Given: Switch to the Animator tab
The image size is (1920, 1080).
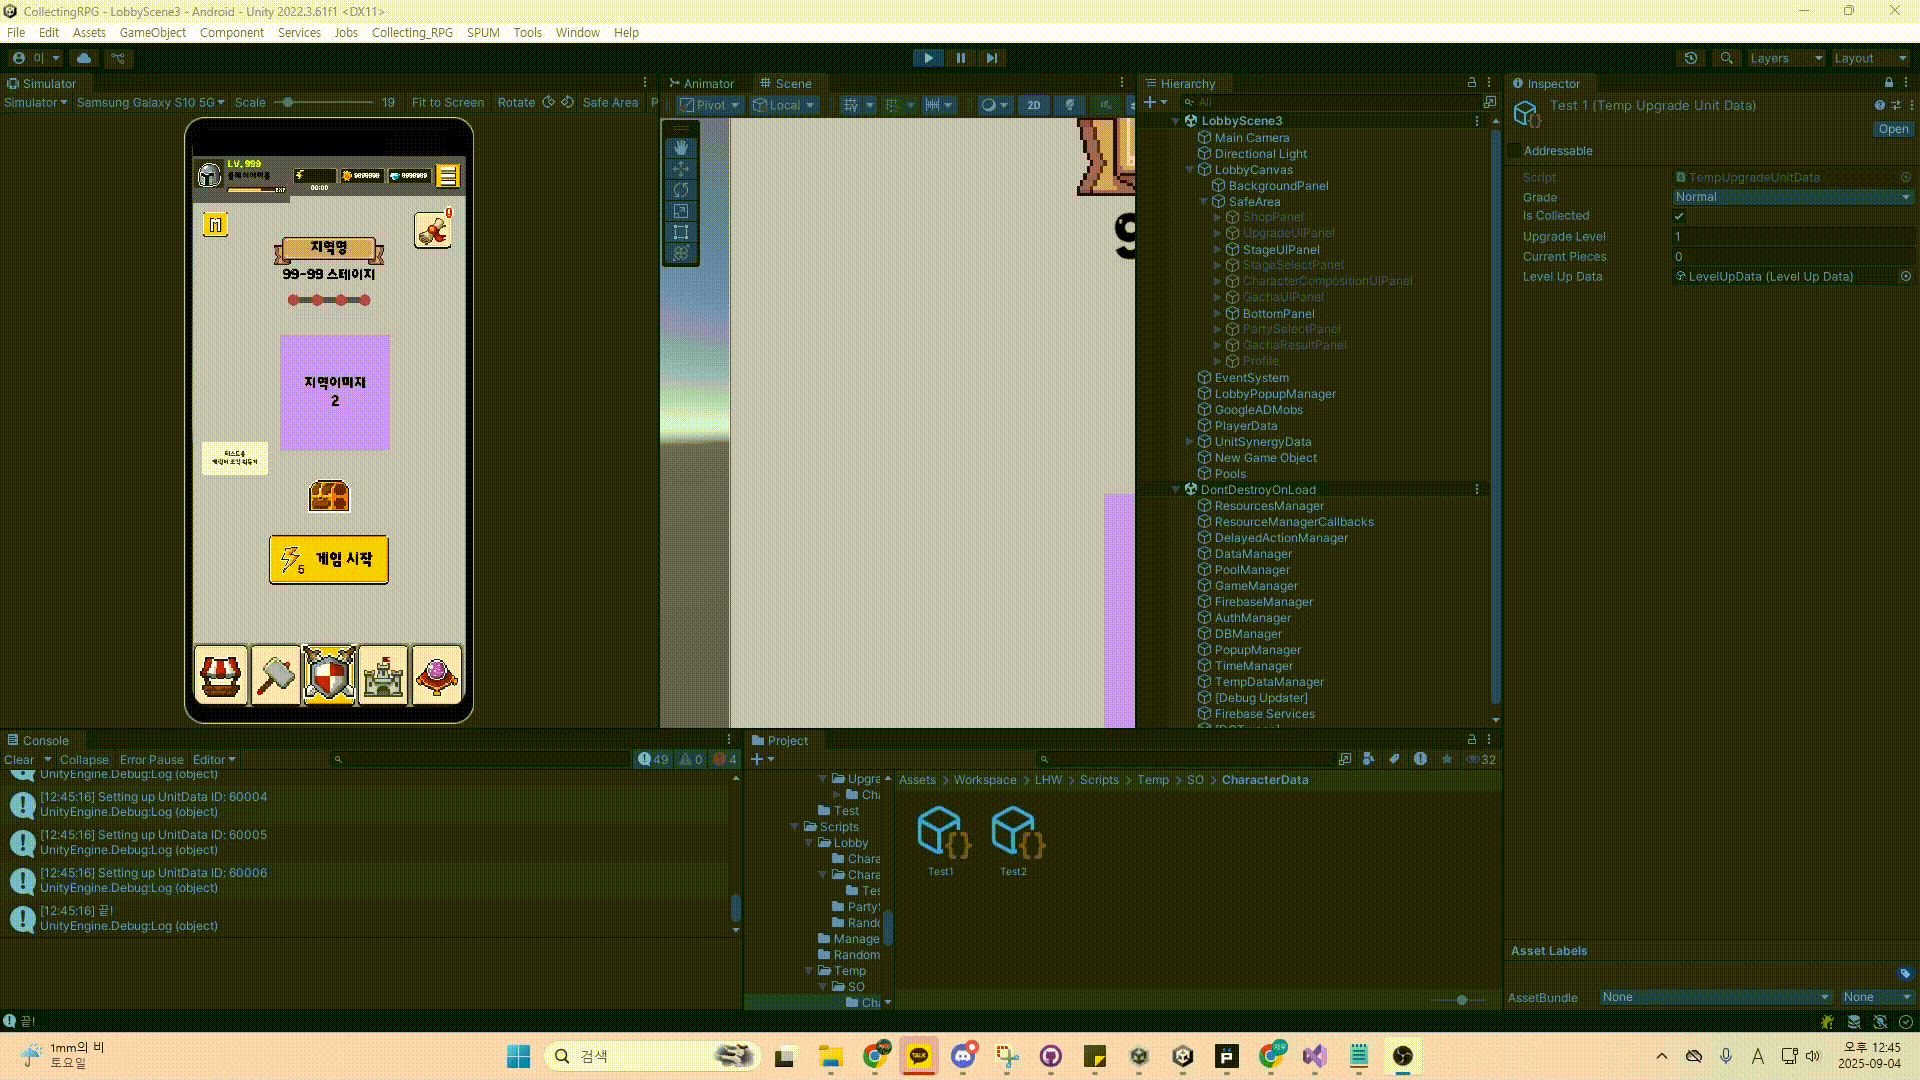Looking at the screenshot, I should (701, 83).
